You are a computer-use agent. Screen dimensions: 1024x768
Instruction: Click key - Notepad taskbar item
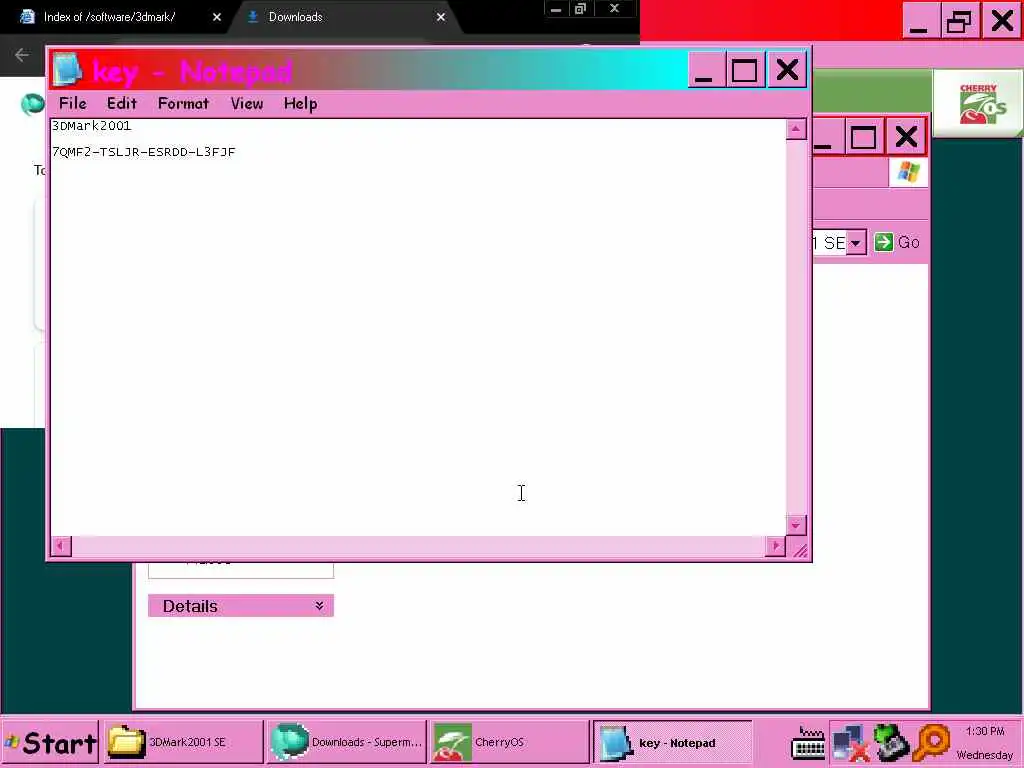[x=673, y=743]
